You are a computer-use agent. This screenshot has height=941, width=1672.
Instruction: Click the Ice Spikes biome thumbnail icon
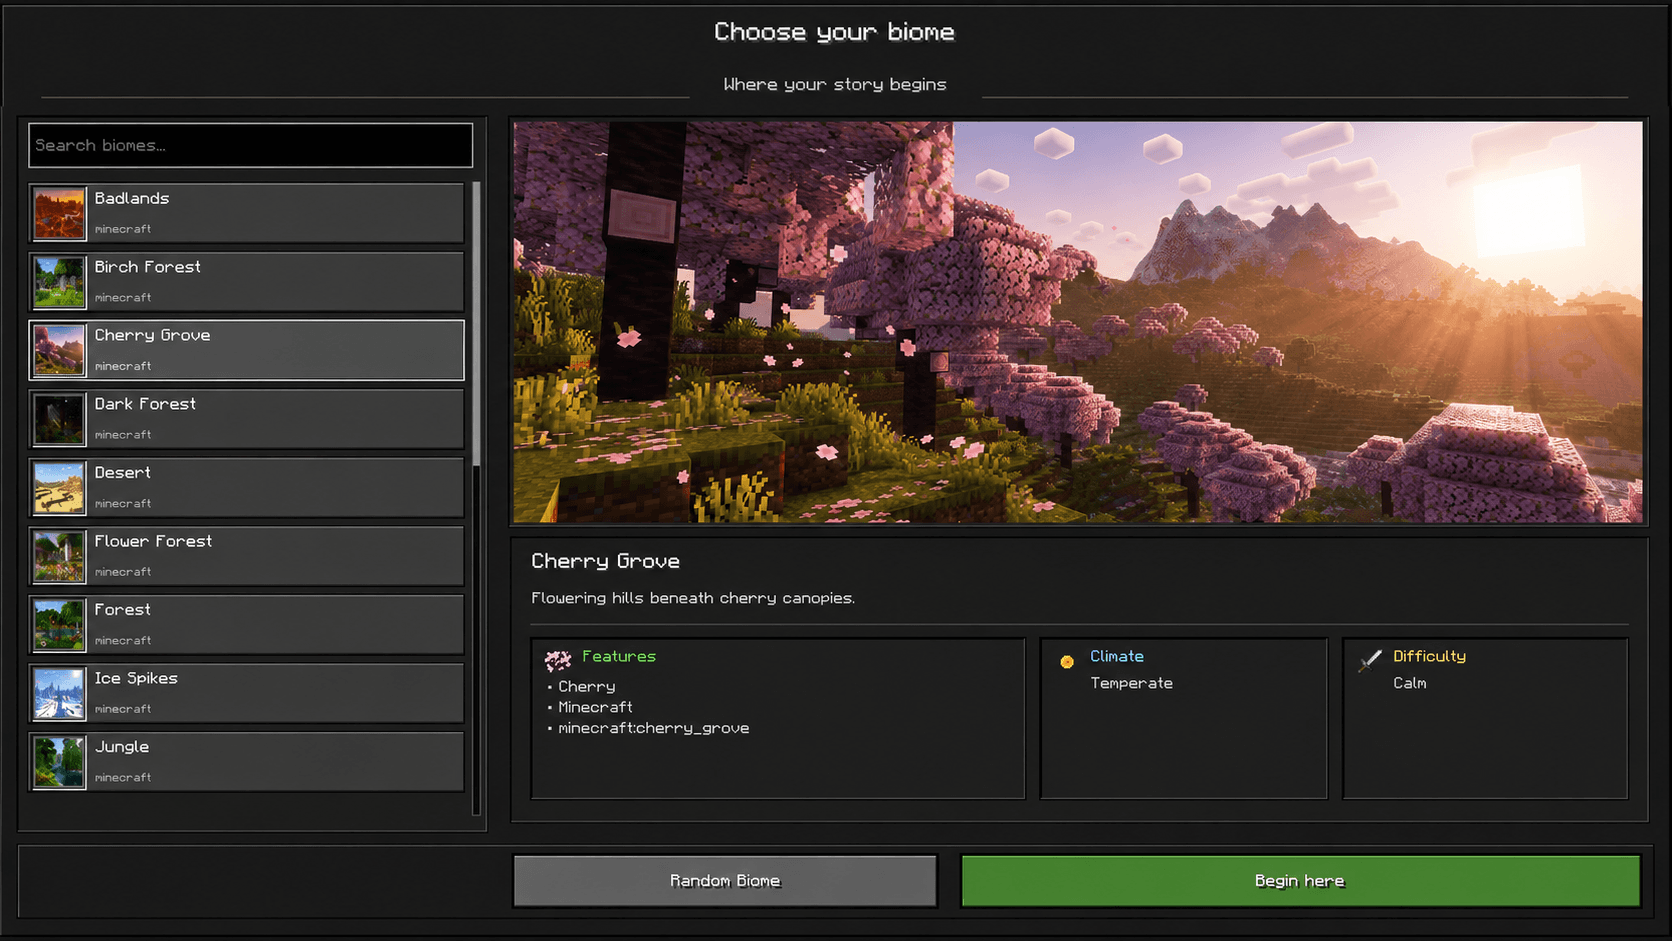click(59, 693)
